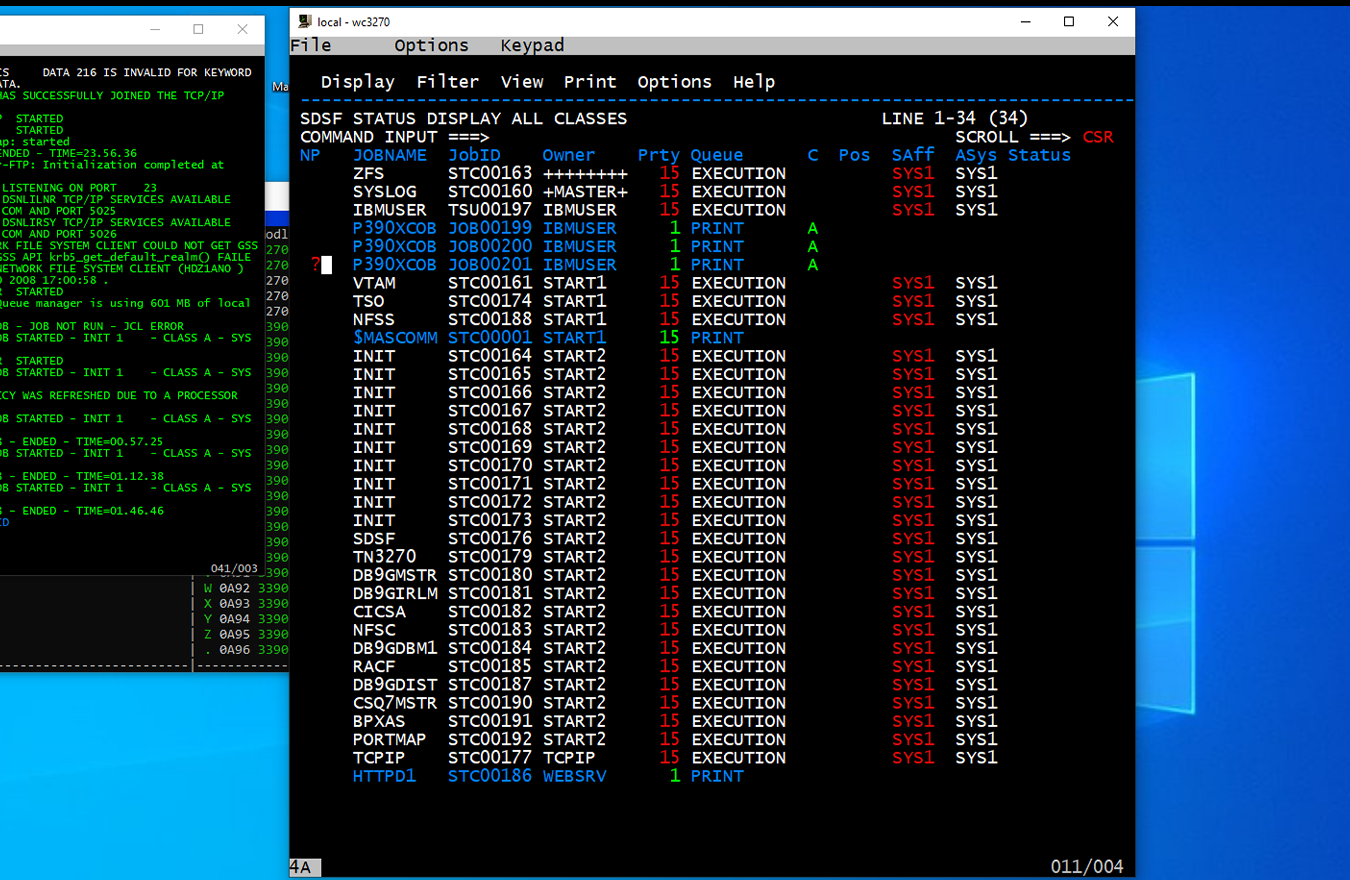Click the NP field beside JOB00201
Image resolution: width=1350 pixels, height=880 pixels.
(326, 265)
